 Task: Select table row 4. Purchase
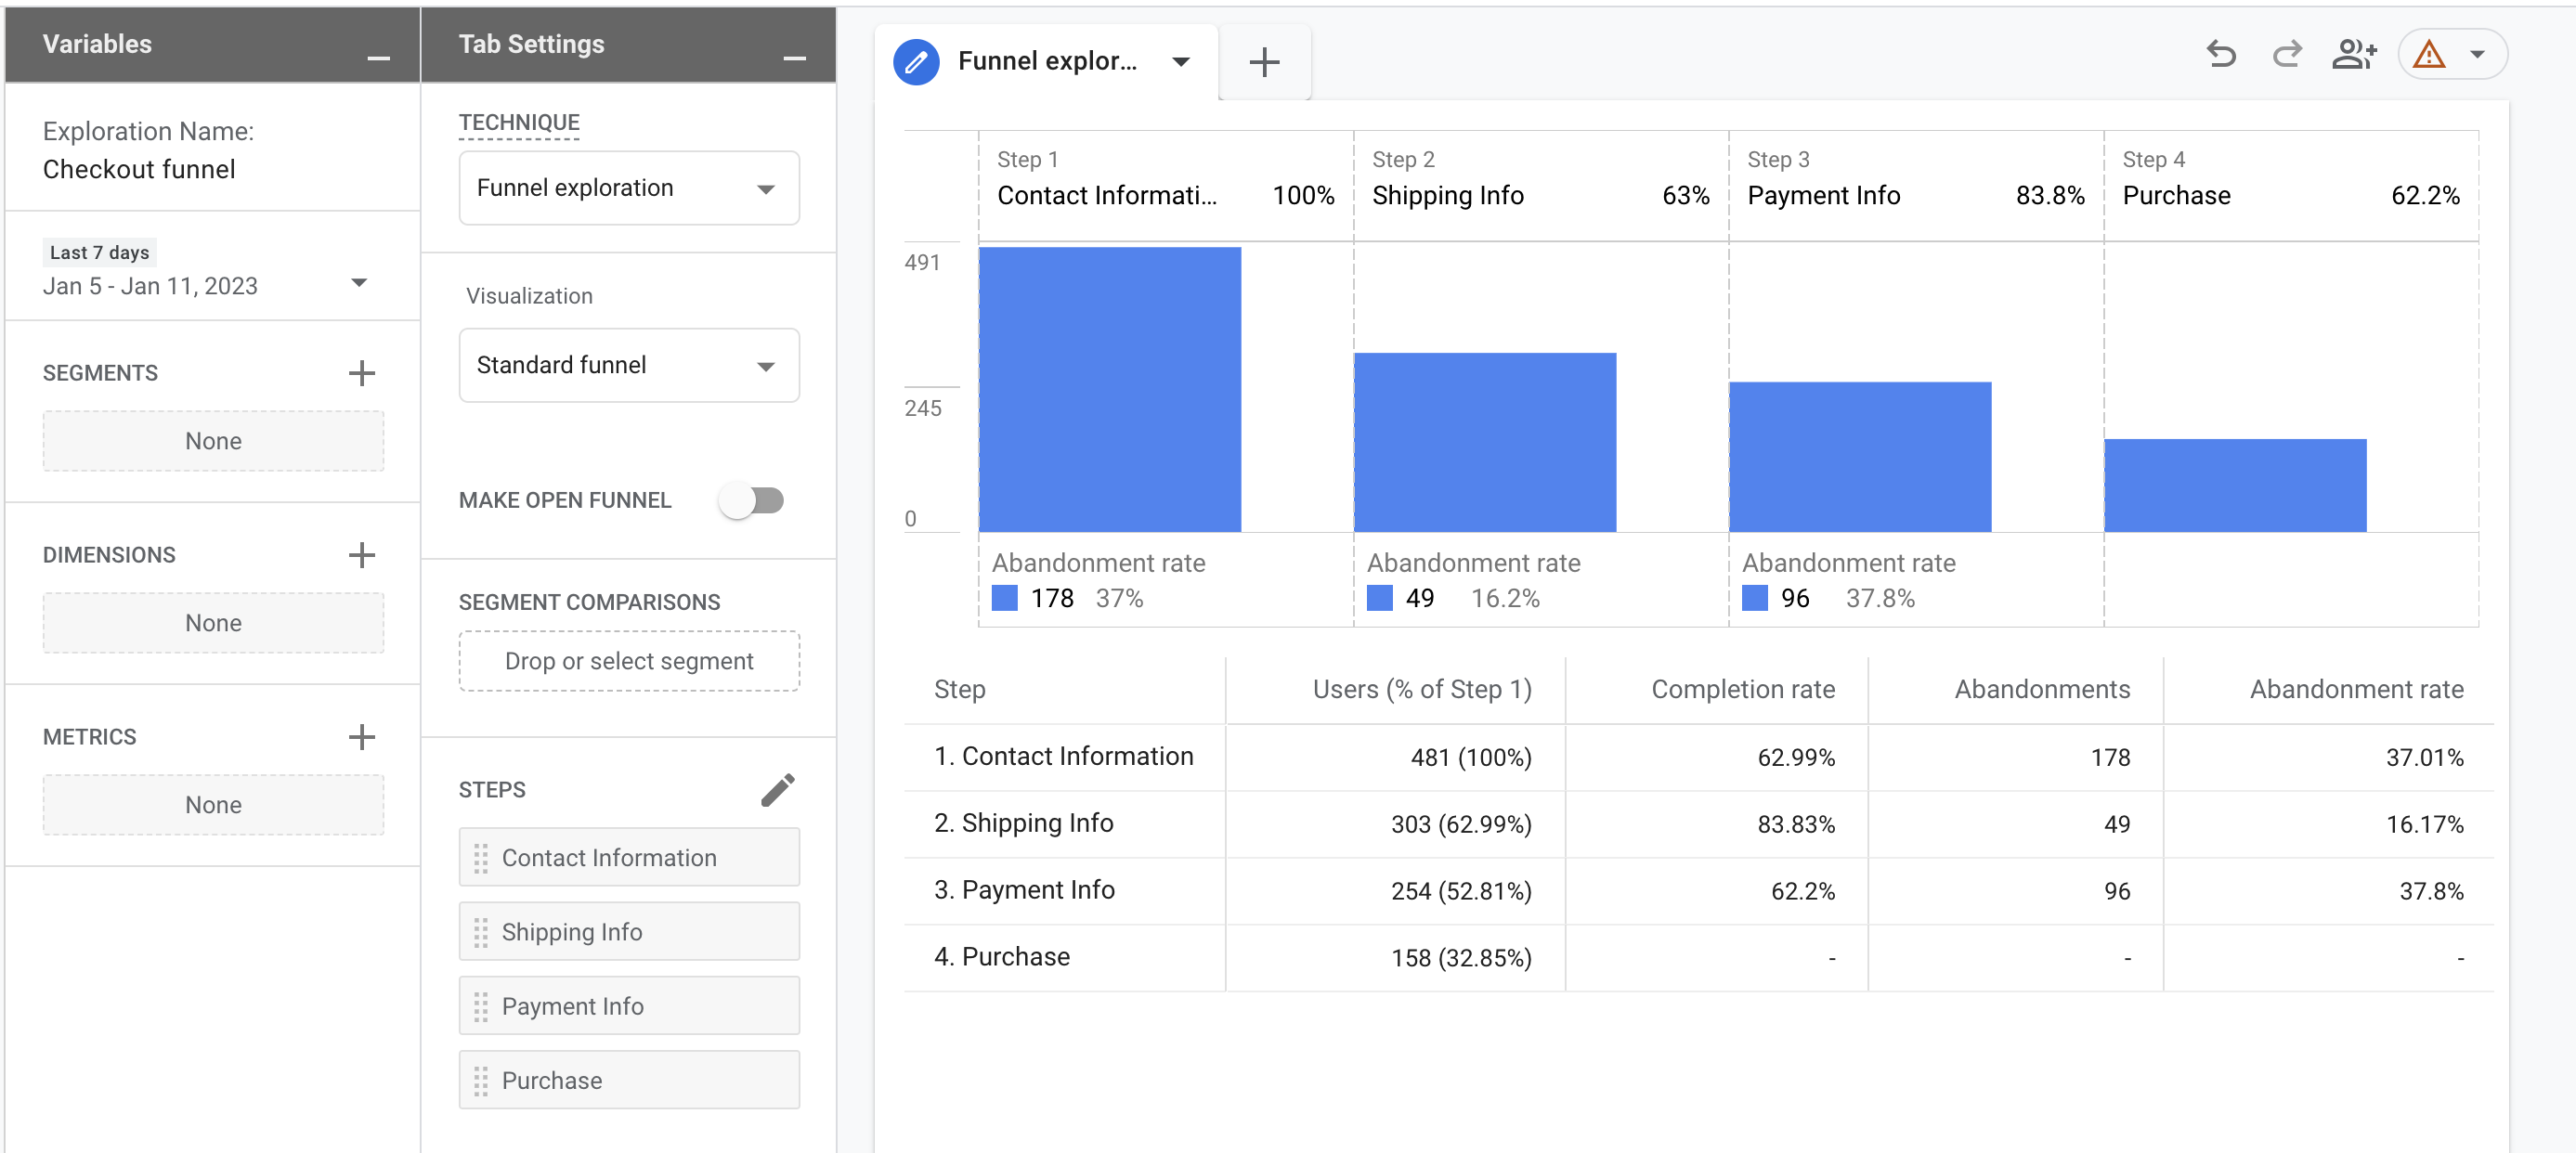tap(1698, 958)
